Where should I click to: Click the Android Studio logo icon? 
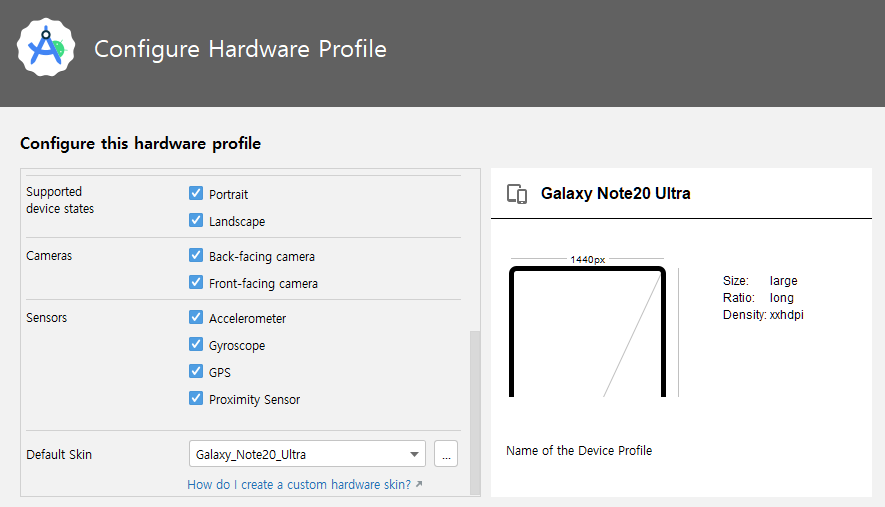click(x=46, y=47)
